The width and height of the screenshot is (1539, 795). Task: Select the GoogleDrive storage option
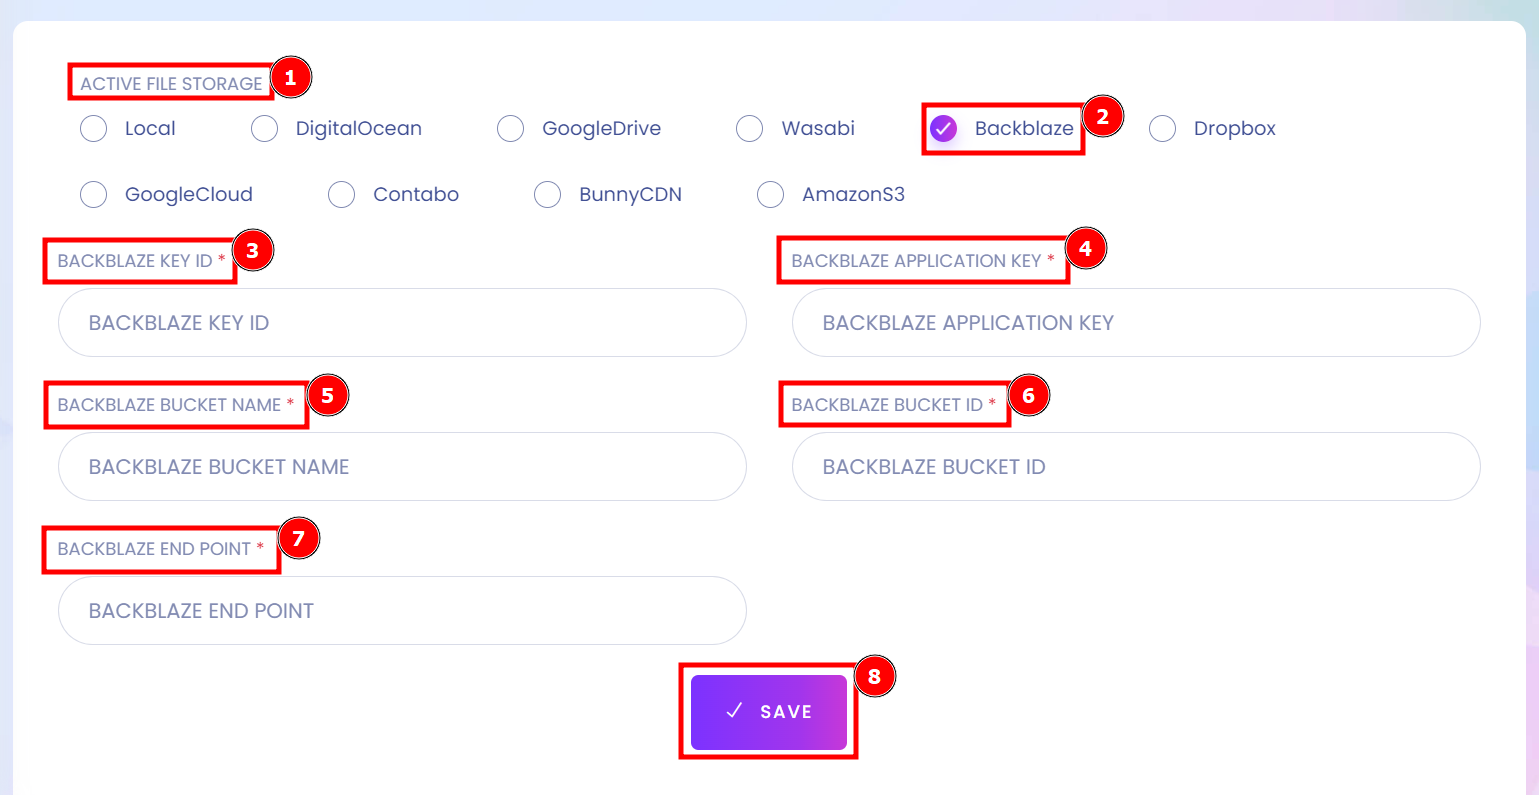511,129
